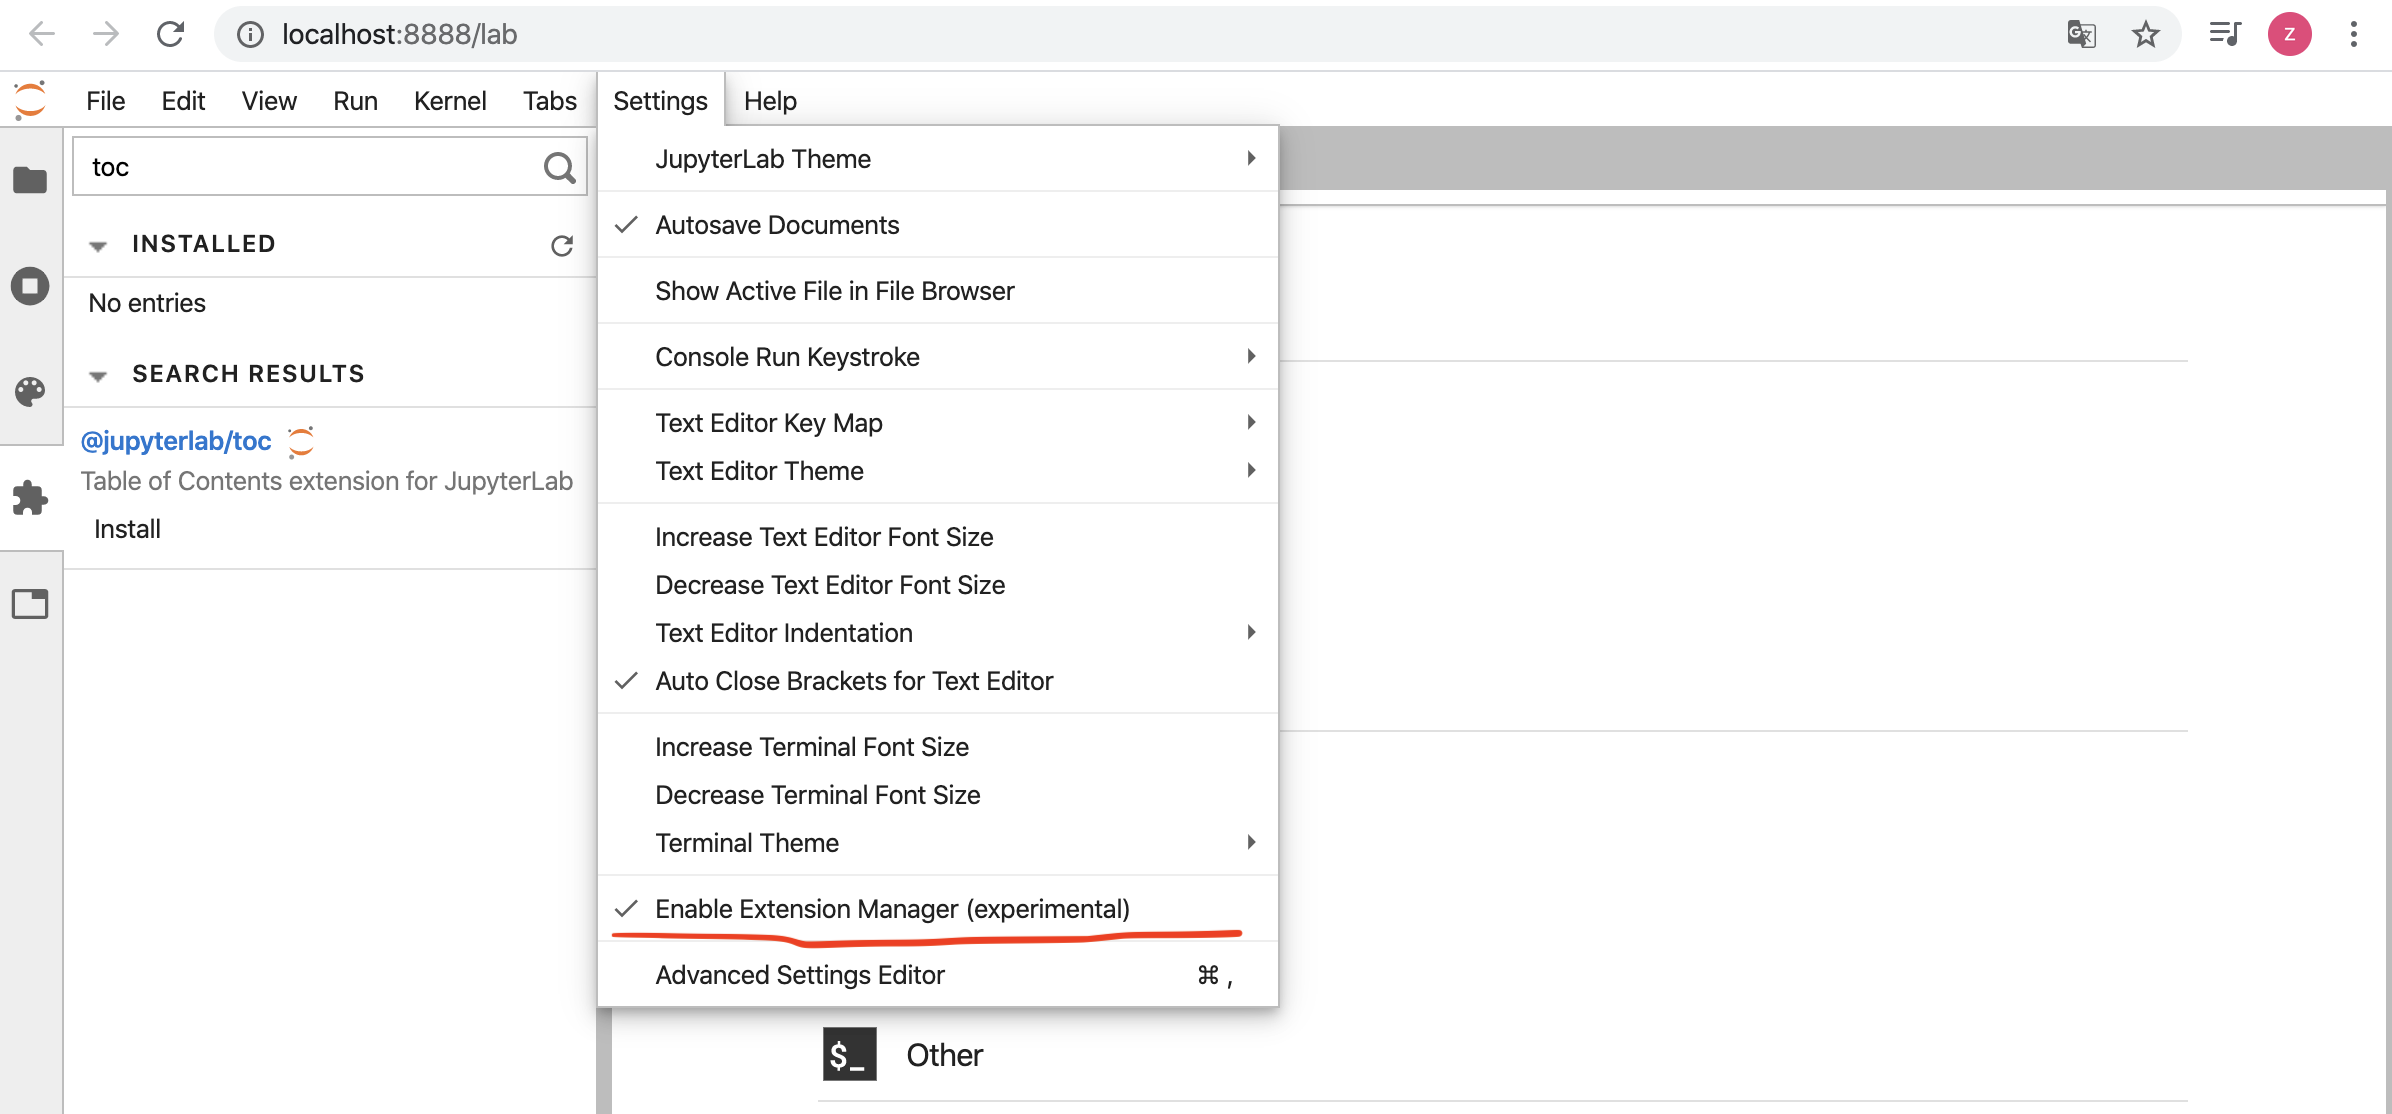Open the File Browser sidebar folder icon
The width and height of the screenshot is (2392, 1114).
click(x=30, y=180)
